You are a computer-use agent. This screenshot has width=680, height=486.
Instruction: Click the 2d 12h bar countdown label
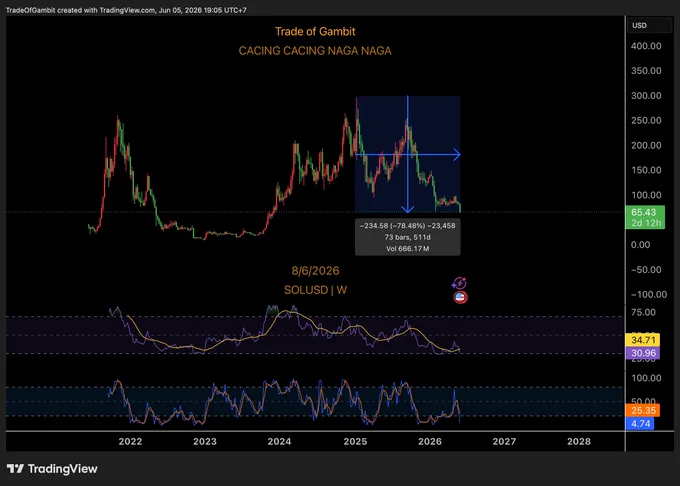click(645, 223)
